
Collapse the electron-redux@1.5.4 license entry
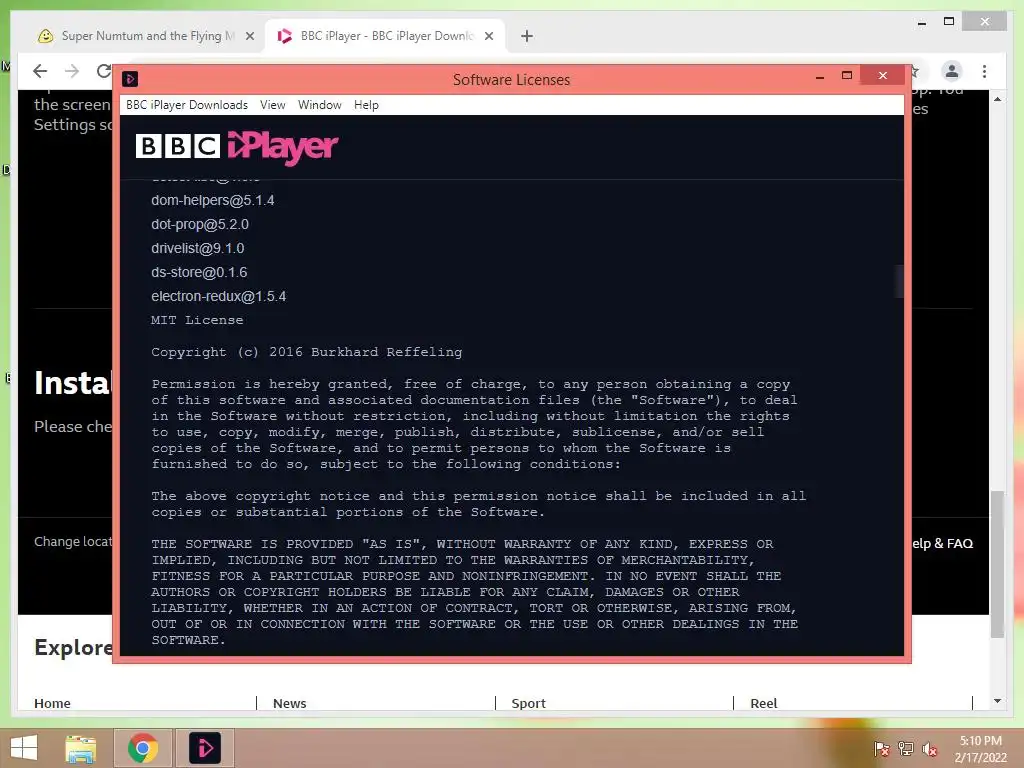click(x=218, y=296)
